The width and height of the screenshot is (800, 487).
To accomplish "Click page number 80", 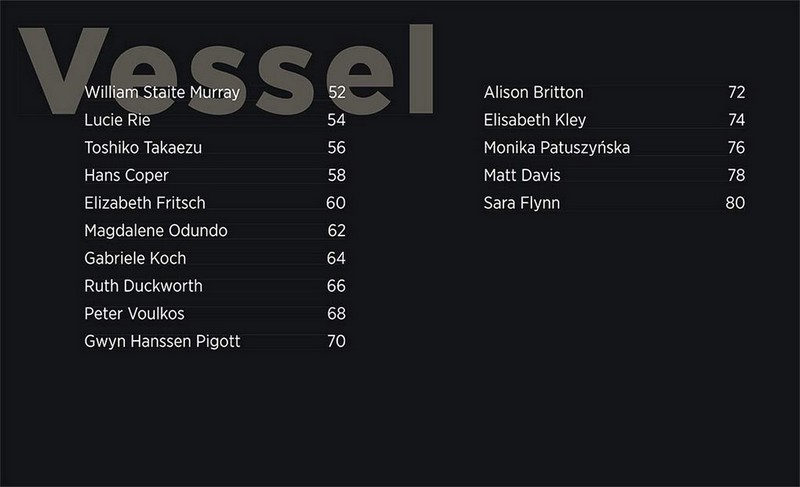I will pos(735,203).
